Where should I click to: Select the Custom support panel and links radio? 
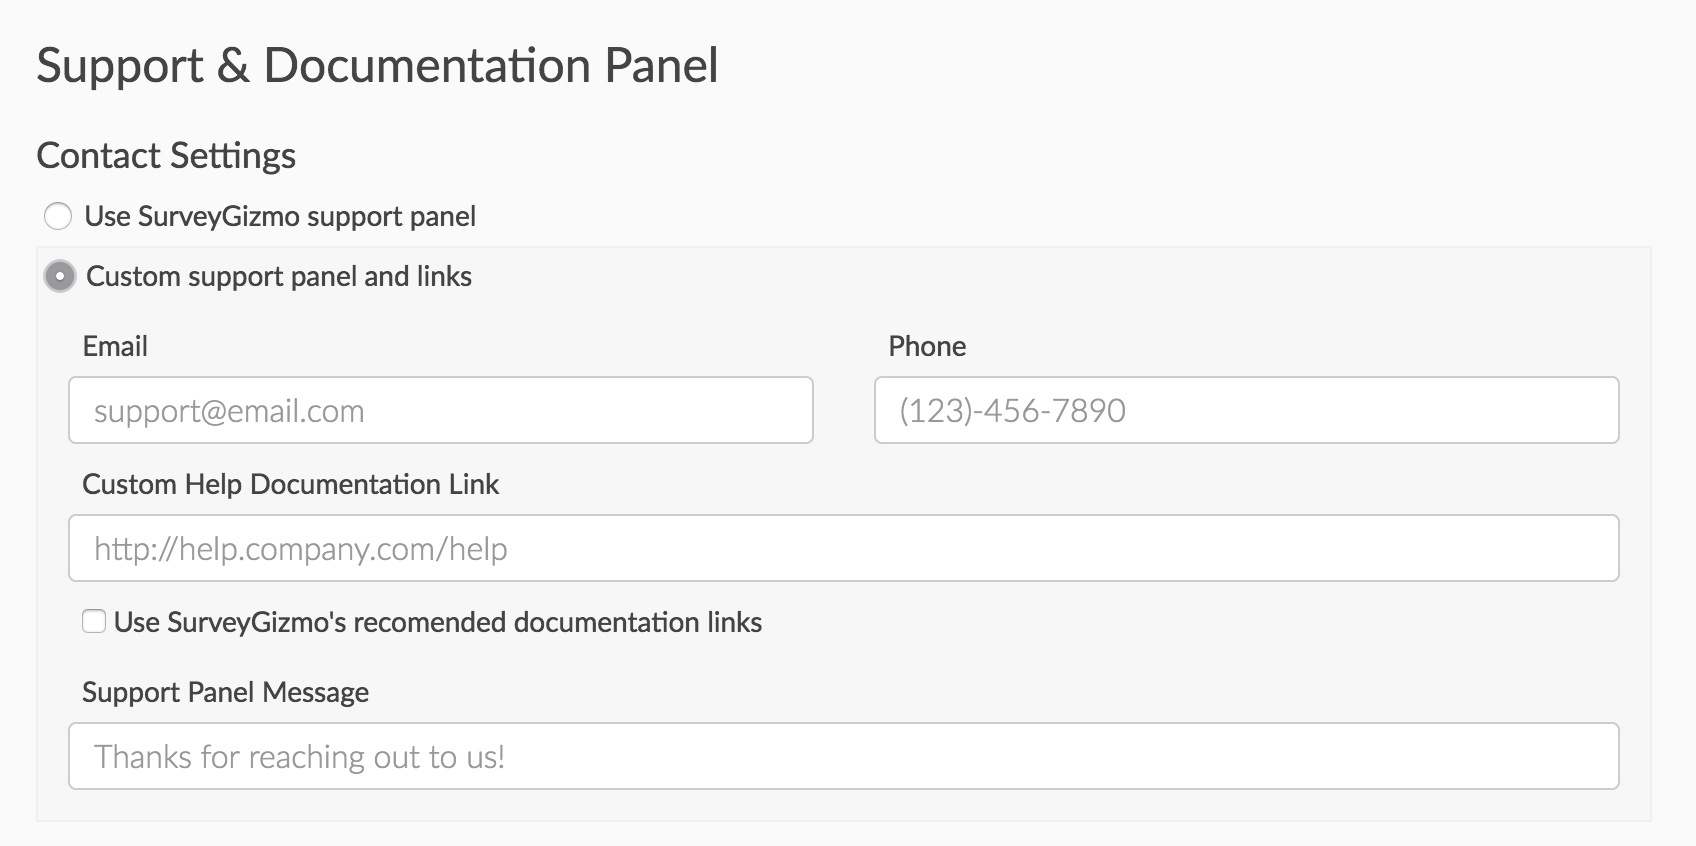(60, 276)
